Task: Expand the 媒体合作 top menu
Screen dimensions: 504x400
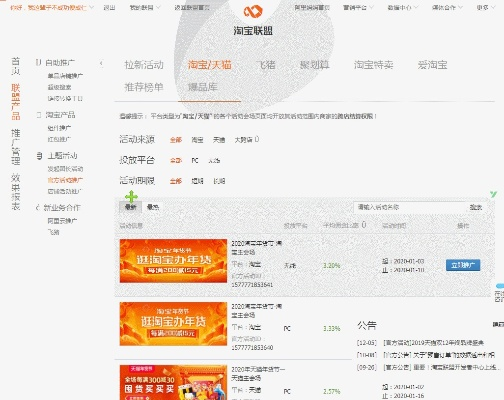Action: pyautogui.click(x=447, y=7)
